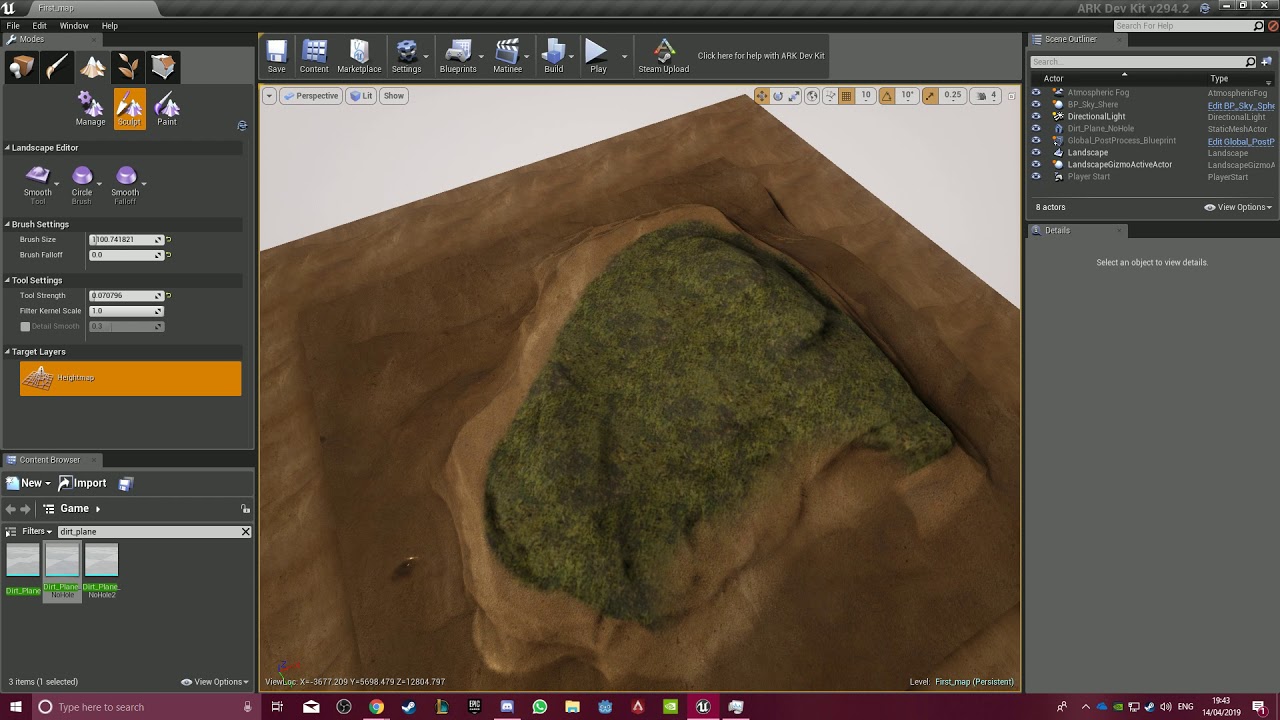Enable the Detail Smooth checkbox
1280x720 pixels.
[25, 326]
